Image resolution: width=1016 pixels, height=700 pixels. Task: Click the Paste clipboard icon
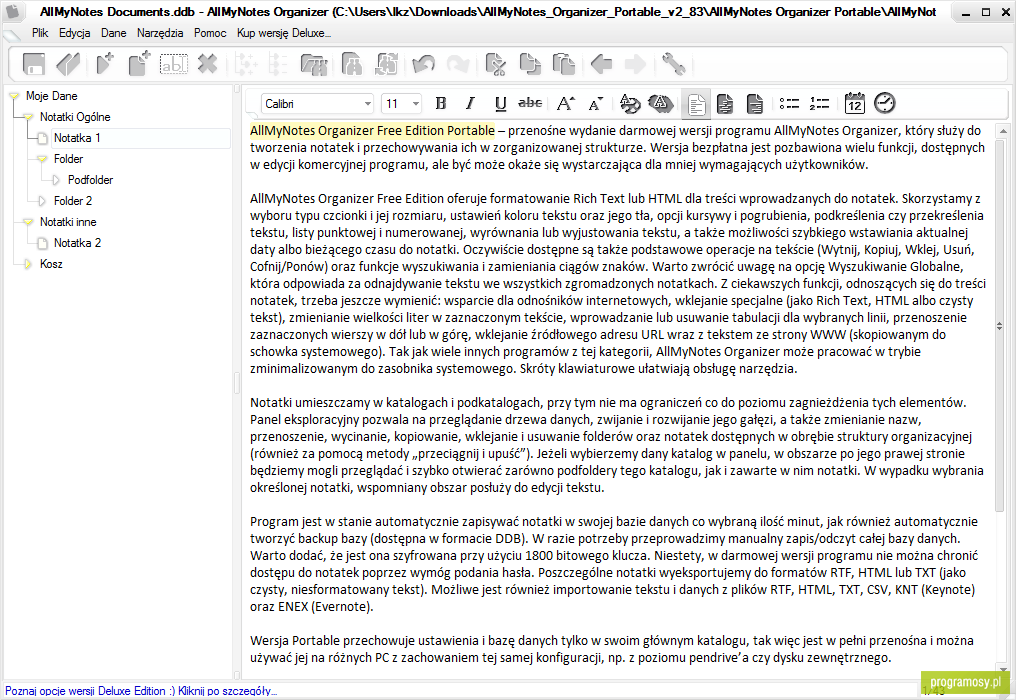point(564,64)
